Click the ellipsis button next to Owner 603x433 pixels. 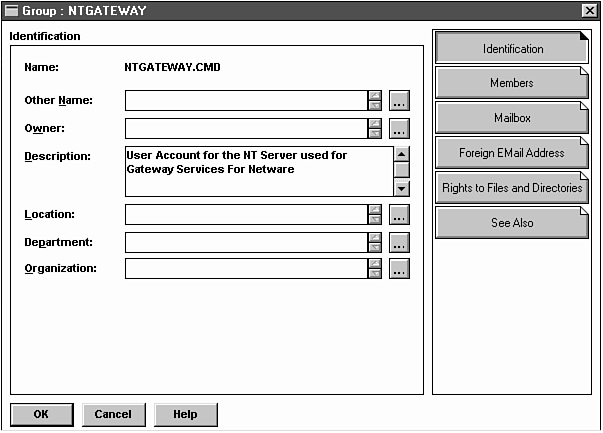point(399,129)
